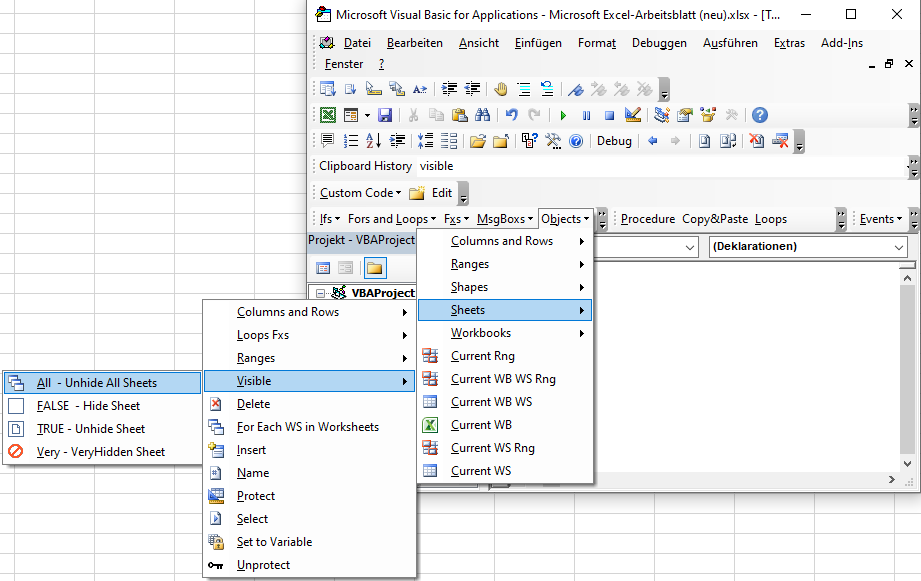Open the Bearbeiten menu
The width and height of the screenshot is (921, 581).
tap(415, 43)
